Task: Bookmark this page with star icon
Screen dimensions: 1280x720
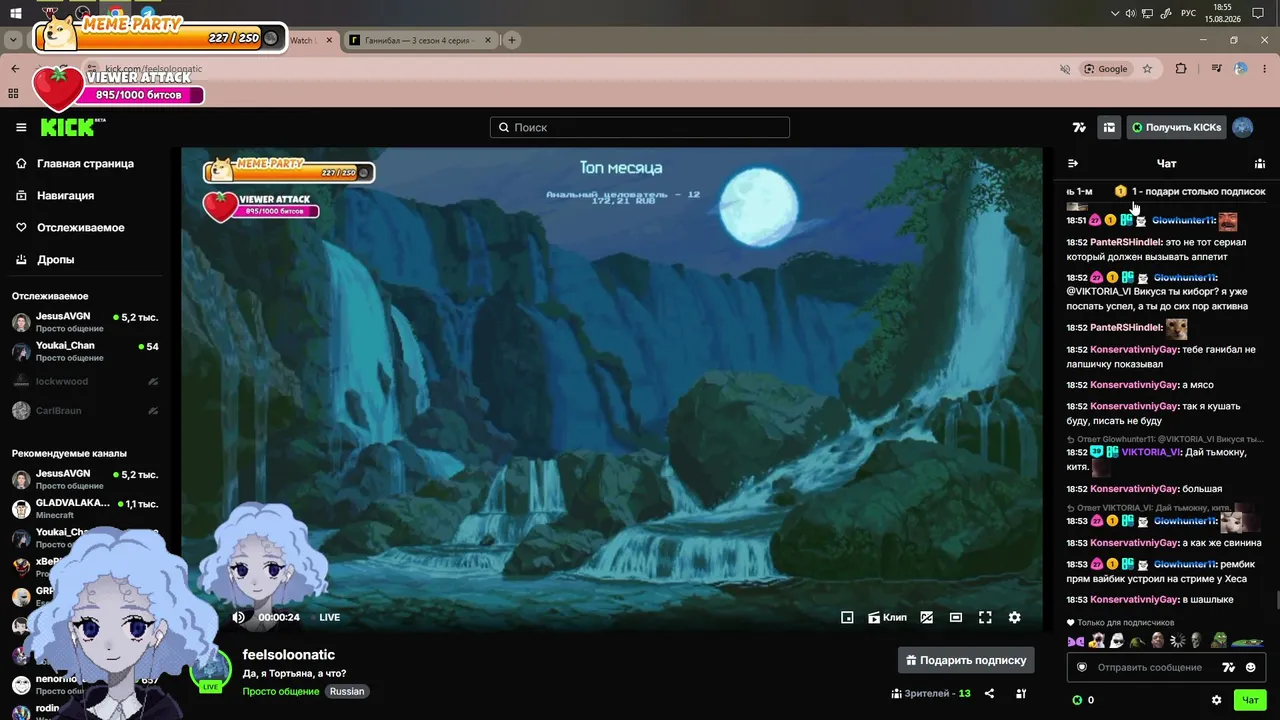Action: pos(1147,69)
